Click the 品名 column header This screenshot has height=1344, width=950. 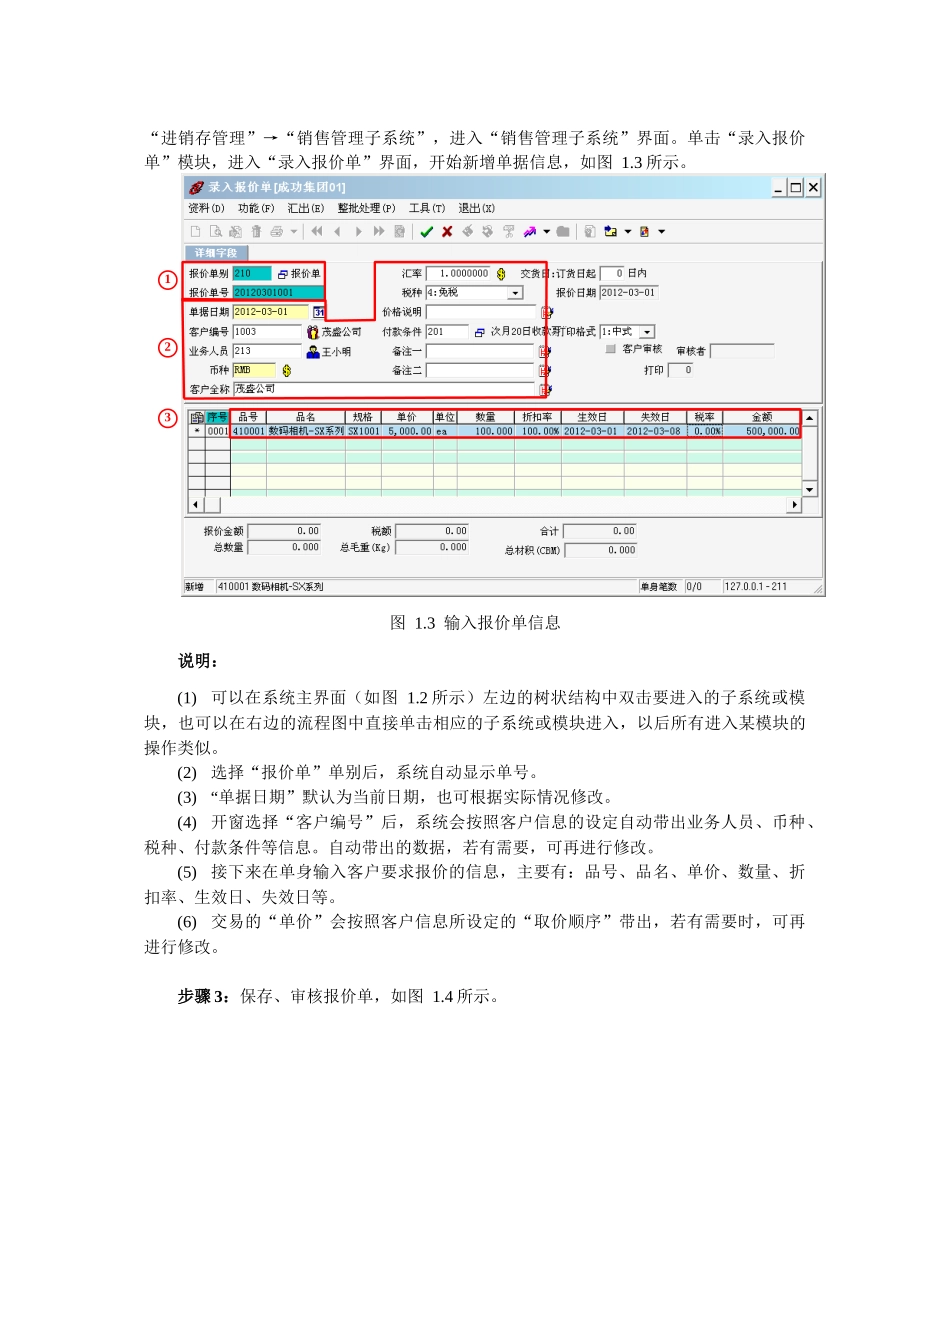click(x=305, y=417)
